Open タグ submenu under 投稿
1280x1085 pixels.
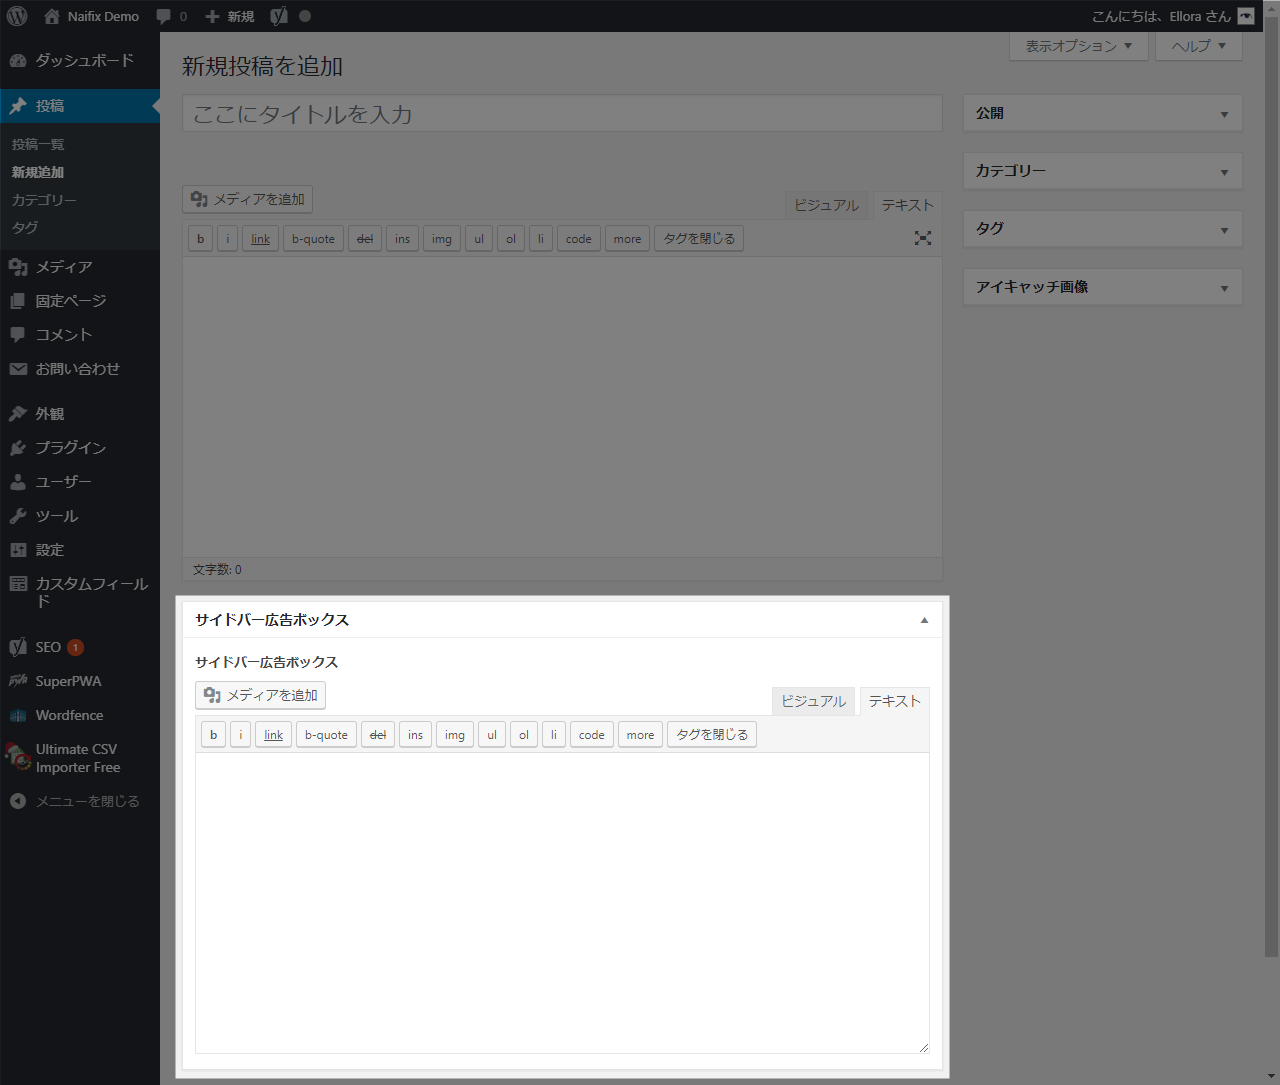click(25, 227)
